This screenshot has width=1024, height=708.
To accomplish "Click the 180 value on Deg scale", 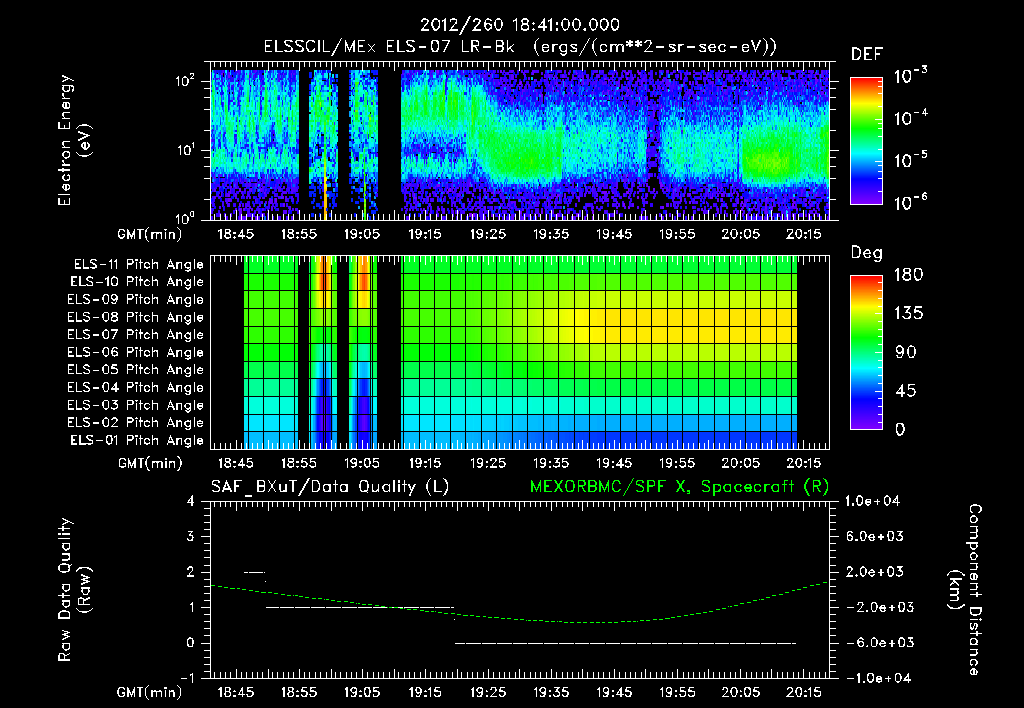I will 908,275.
